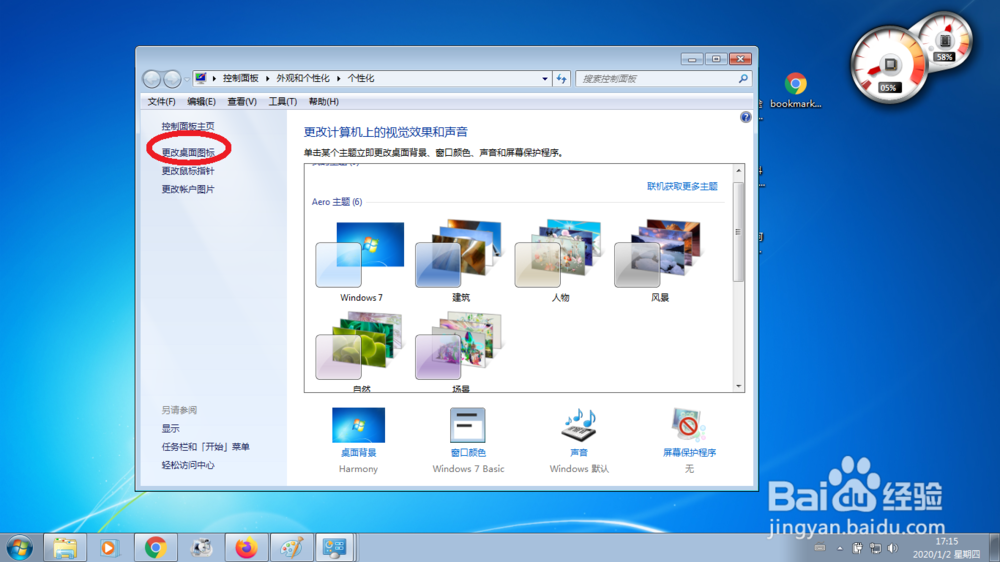The height and width of the screenshot is (562, 1000).
Task: Click the themes list scroll up arrow
Action: point(739,171)
